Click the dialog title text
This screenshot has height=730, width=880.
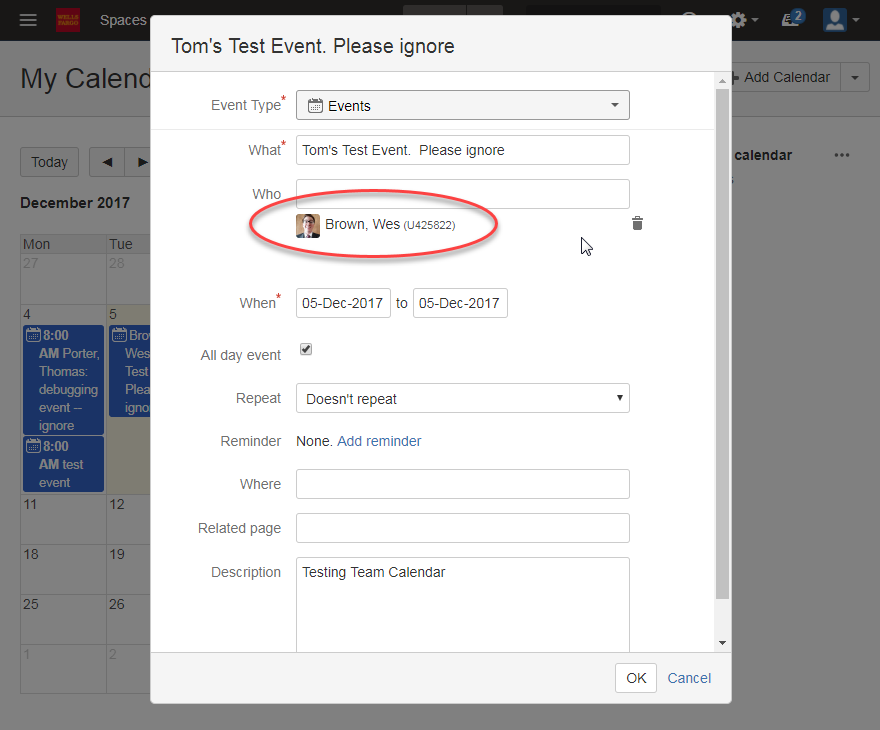313,46
